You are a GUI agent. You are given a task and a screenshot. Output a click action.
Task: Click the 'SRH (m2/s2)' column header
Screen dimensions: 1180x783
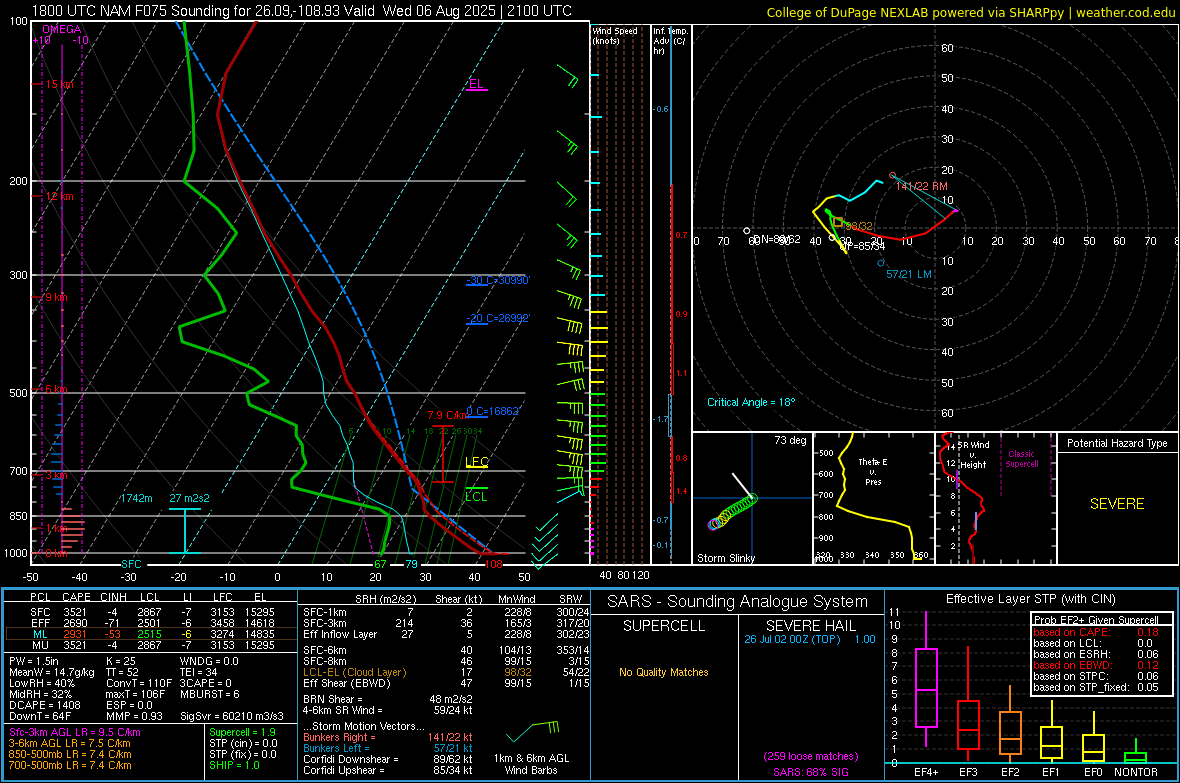click(387, 599)
